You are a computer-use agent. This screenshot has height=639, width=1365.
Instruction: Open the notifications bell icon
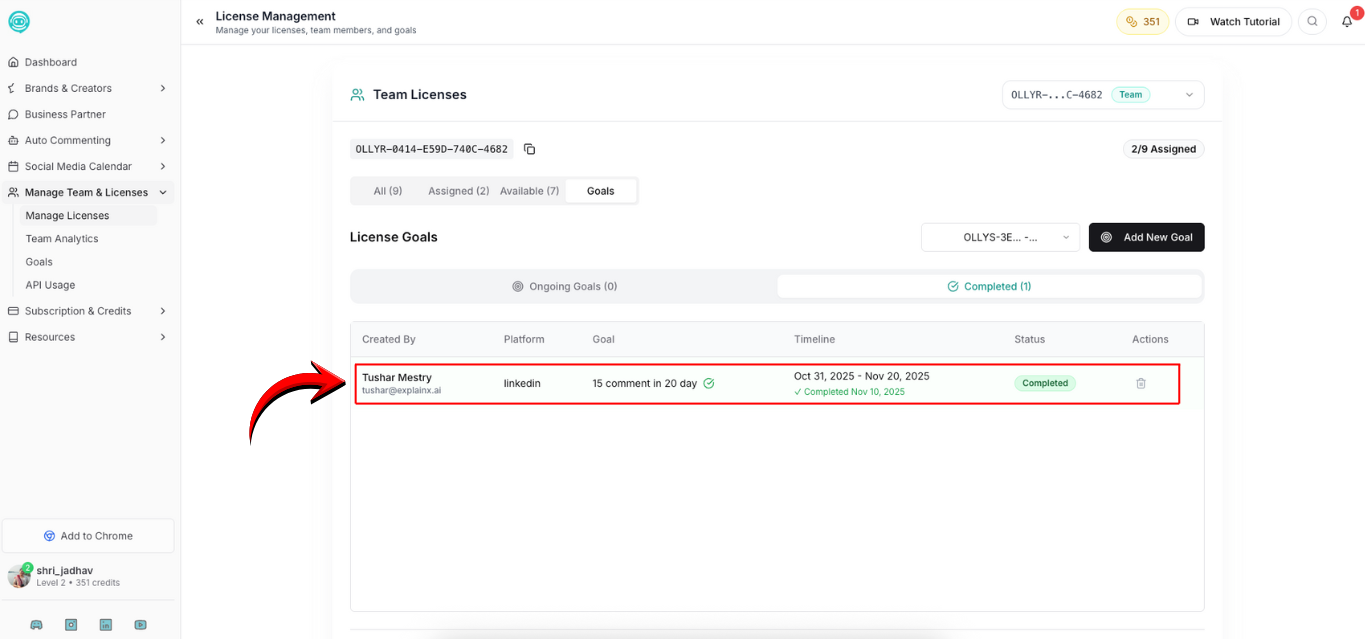(1346, 21)
